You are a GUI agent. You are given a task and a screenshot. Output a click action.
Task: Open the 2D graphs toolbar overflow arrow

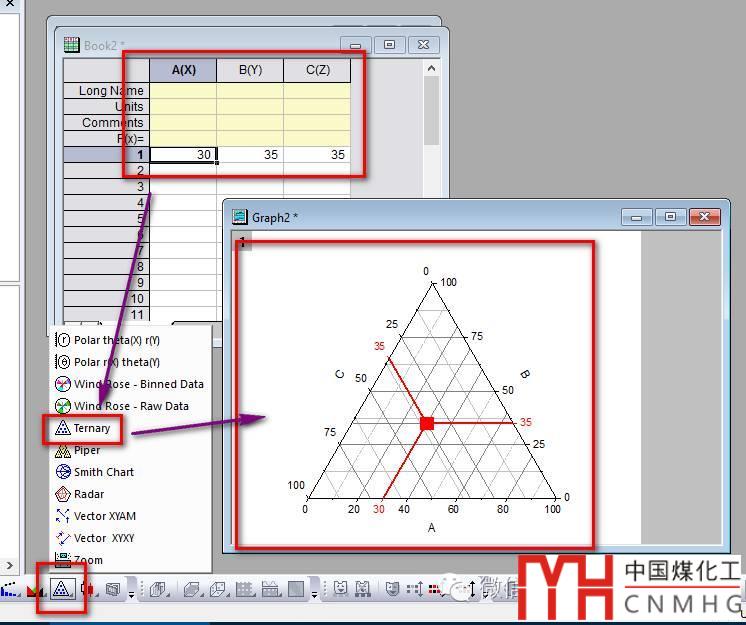point(131,594)
